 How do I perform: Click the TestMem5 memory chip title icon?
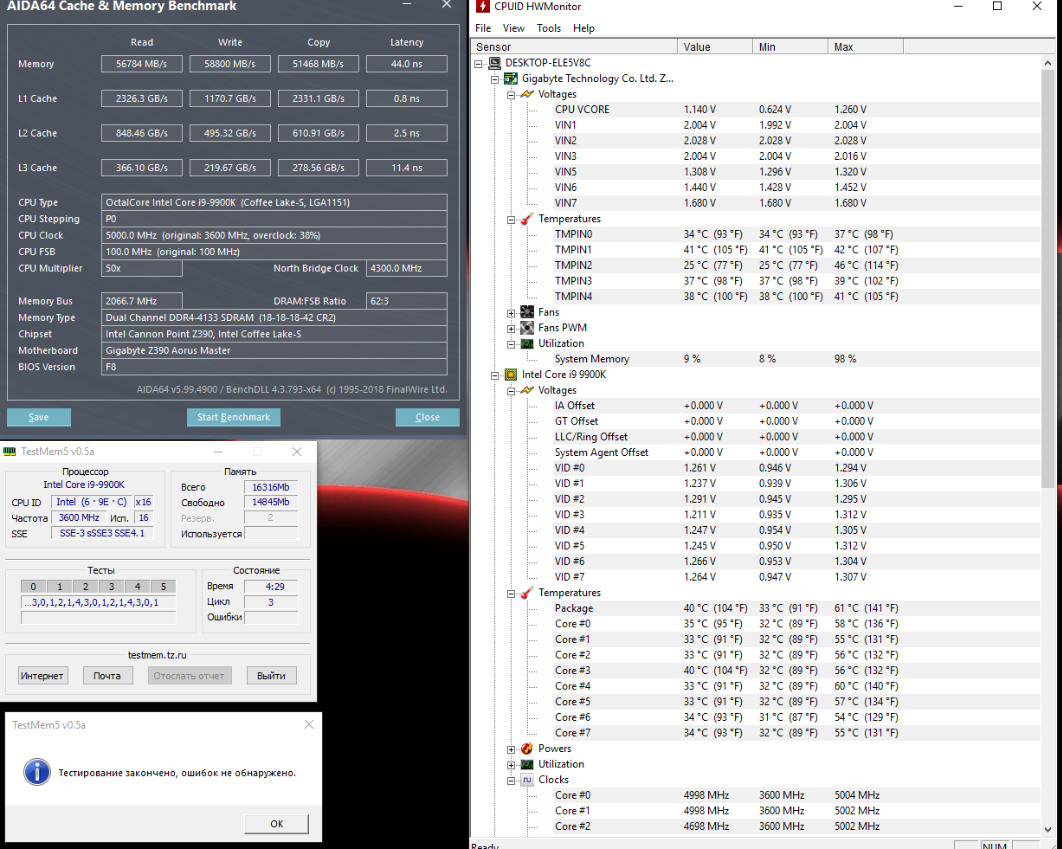click(x=9, y=452)
